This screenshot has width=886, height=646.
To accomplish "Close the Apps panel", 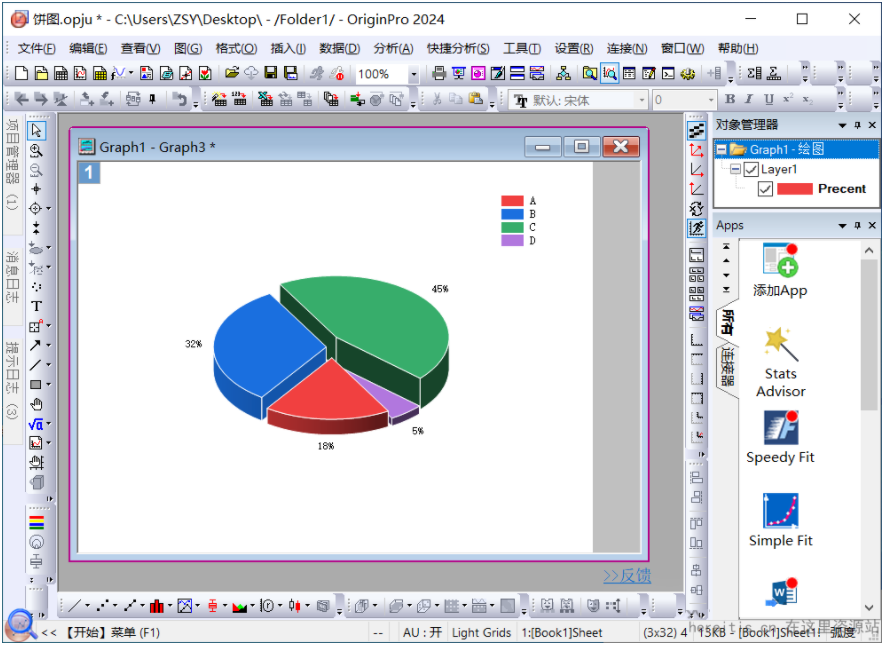I will 872,225.
